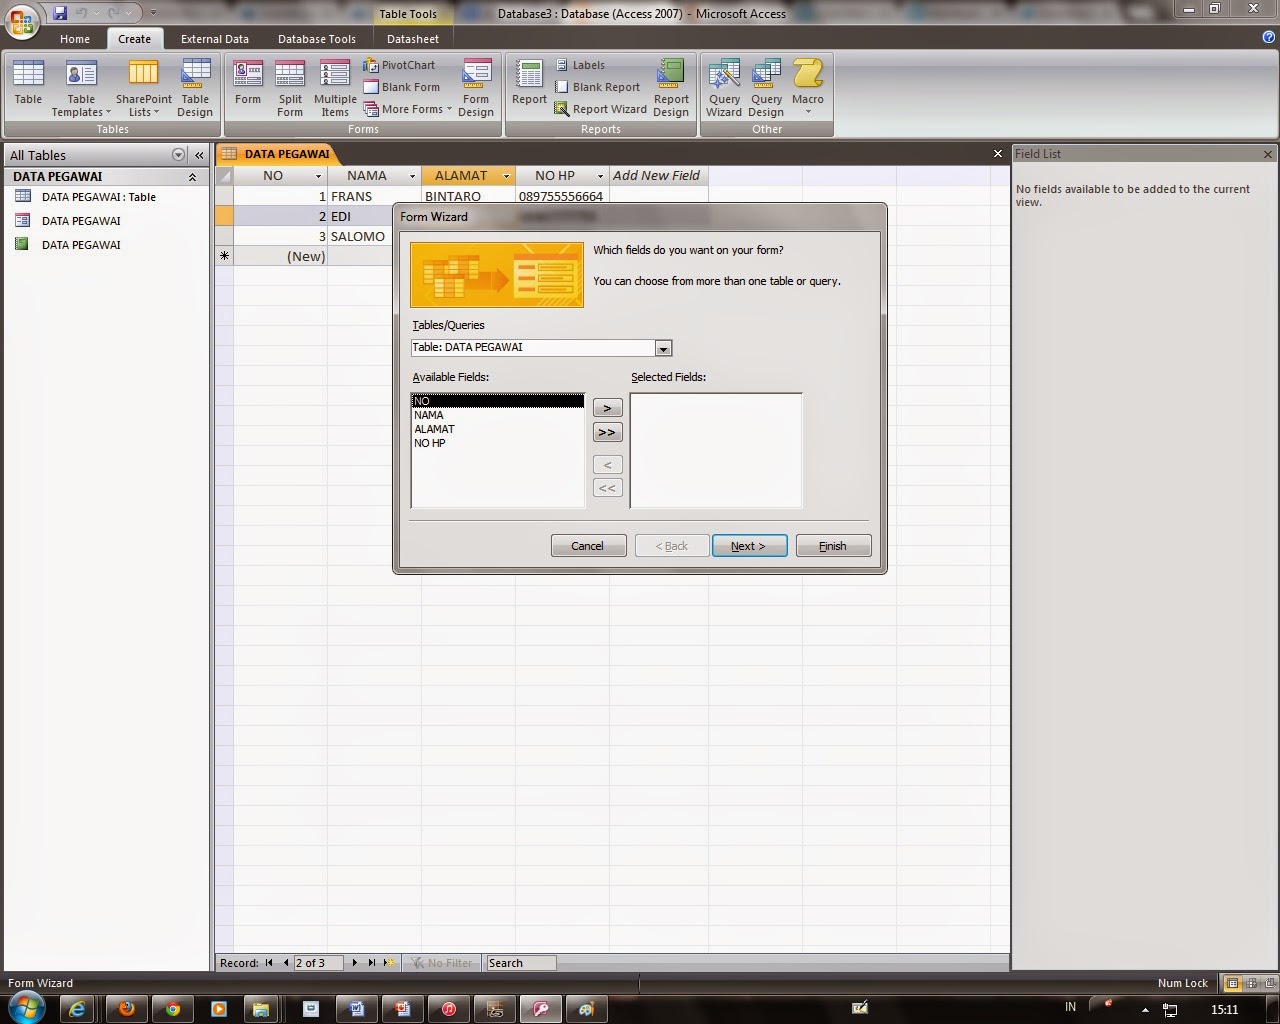Go to first record navigation button

(x=269, y=963)
